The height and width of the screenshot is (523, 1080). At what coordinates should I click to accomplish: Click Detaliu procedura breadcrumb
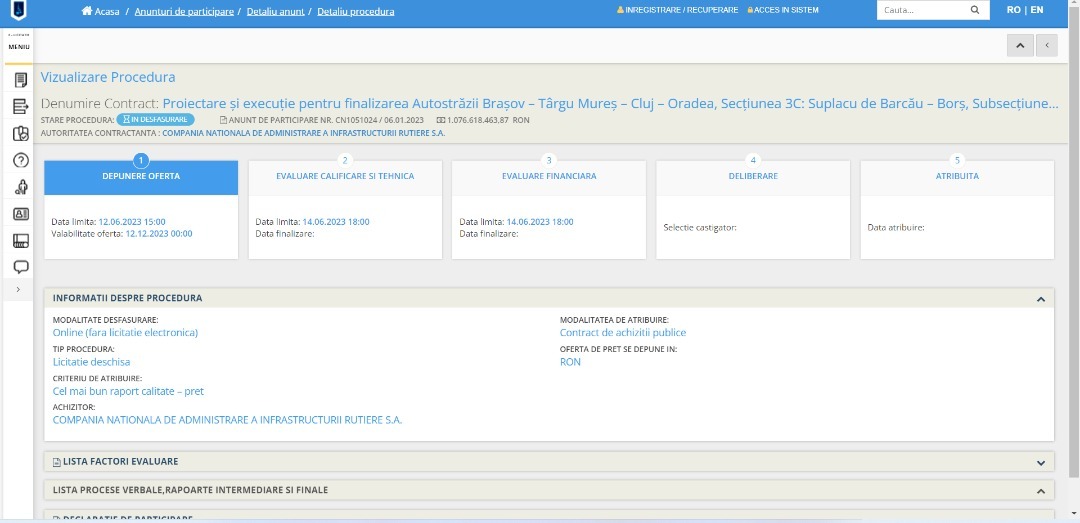(x=356, y=12)
